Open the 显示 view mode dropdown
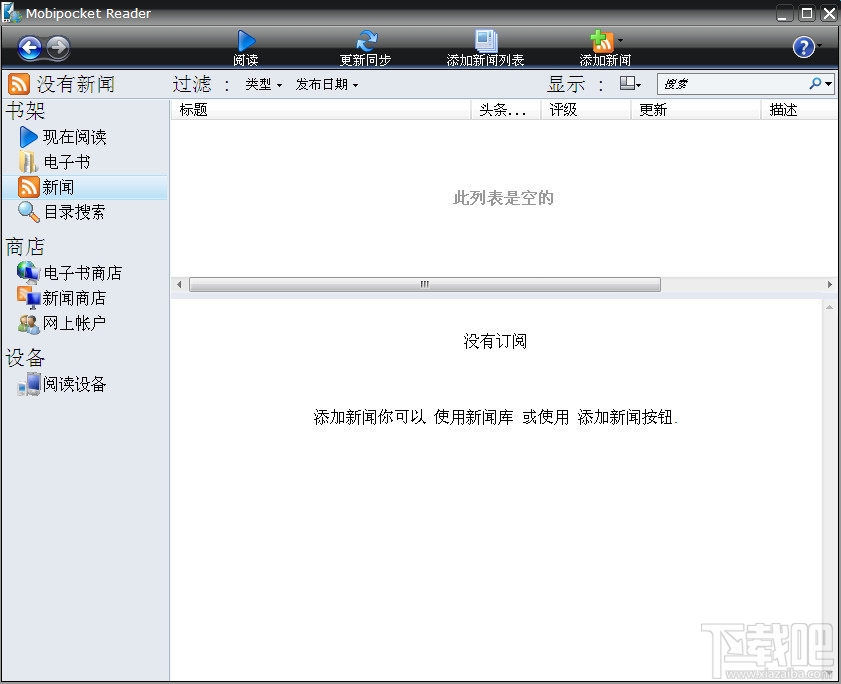 pos(630,84)
